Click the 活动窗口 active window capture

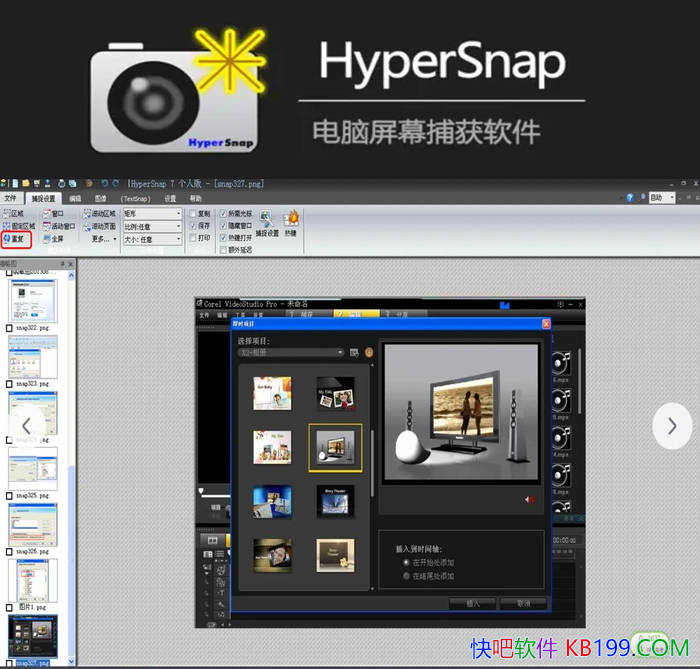pyautogui.click(x=59, y=226)
